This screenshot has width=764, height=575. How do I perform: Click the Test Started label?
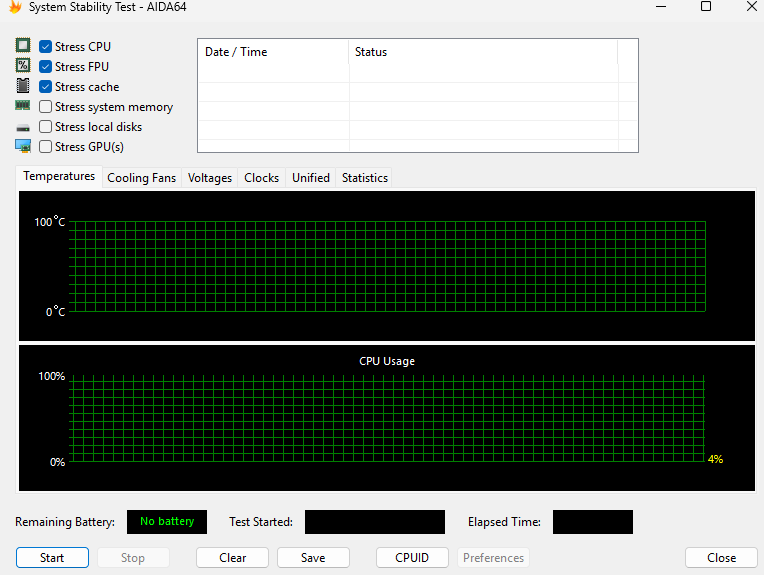(261, 522)
